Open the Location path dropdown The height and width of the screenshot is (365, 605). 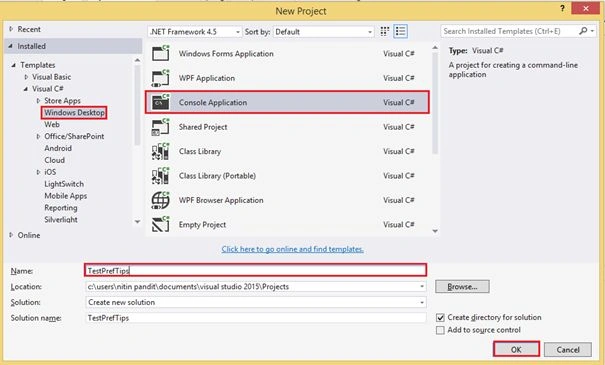(x=422, y=287)
